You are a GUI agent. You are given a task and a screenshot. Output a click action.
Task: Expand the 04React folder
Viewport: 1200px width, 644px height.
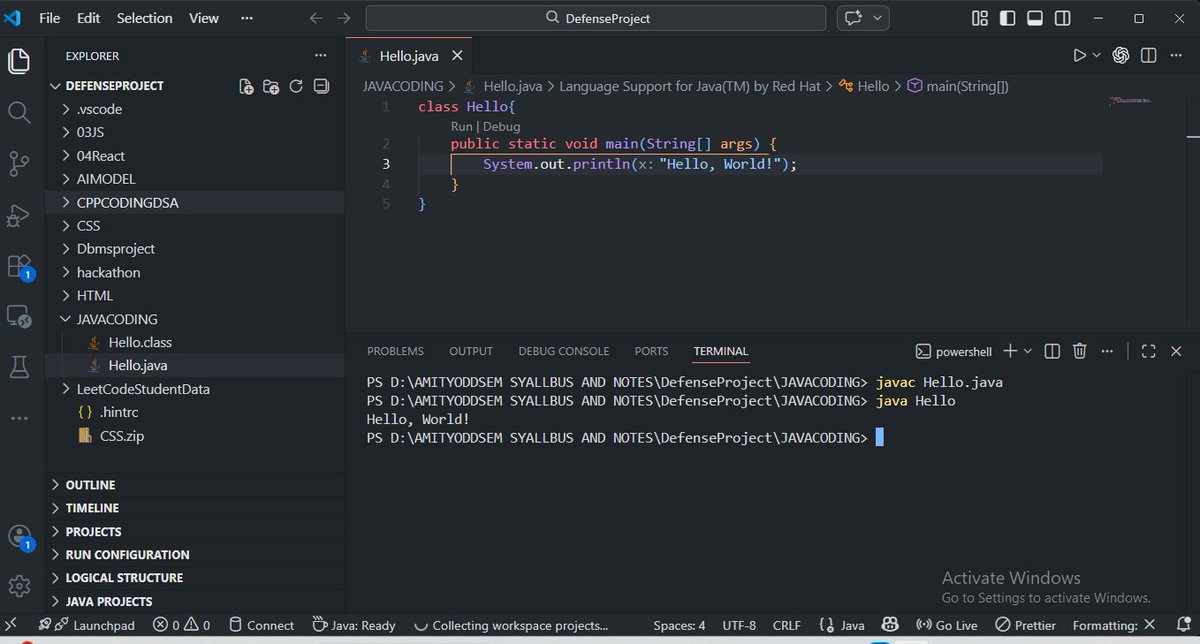195,156
